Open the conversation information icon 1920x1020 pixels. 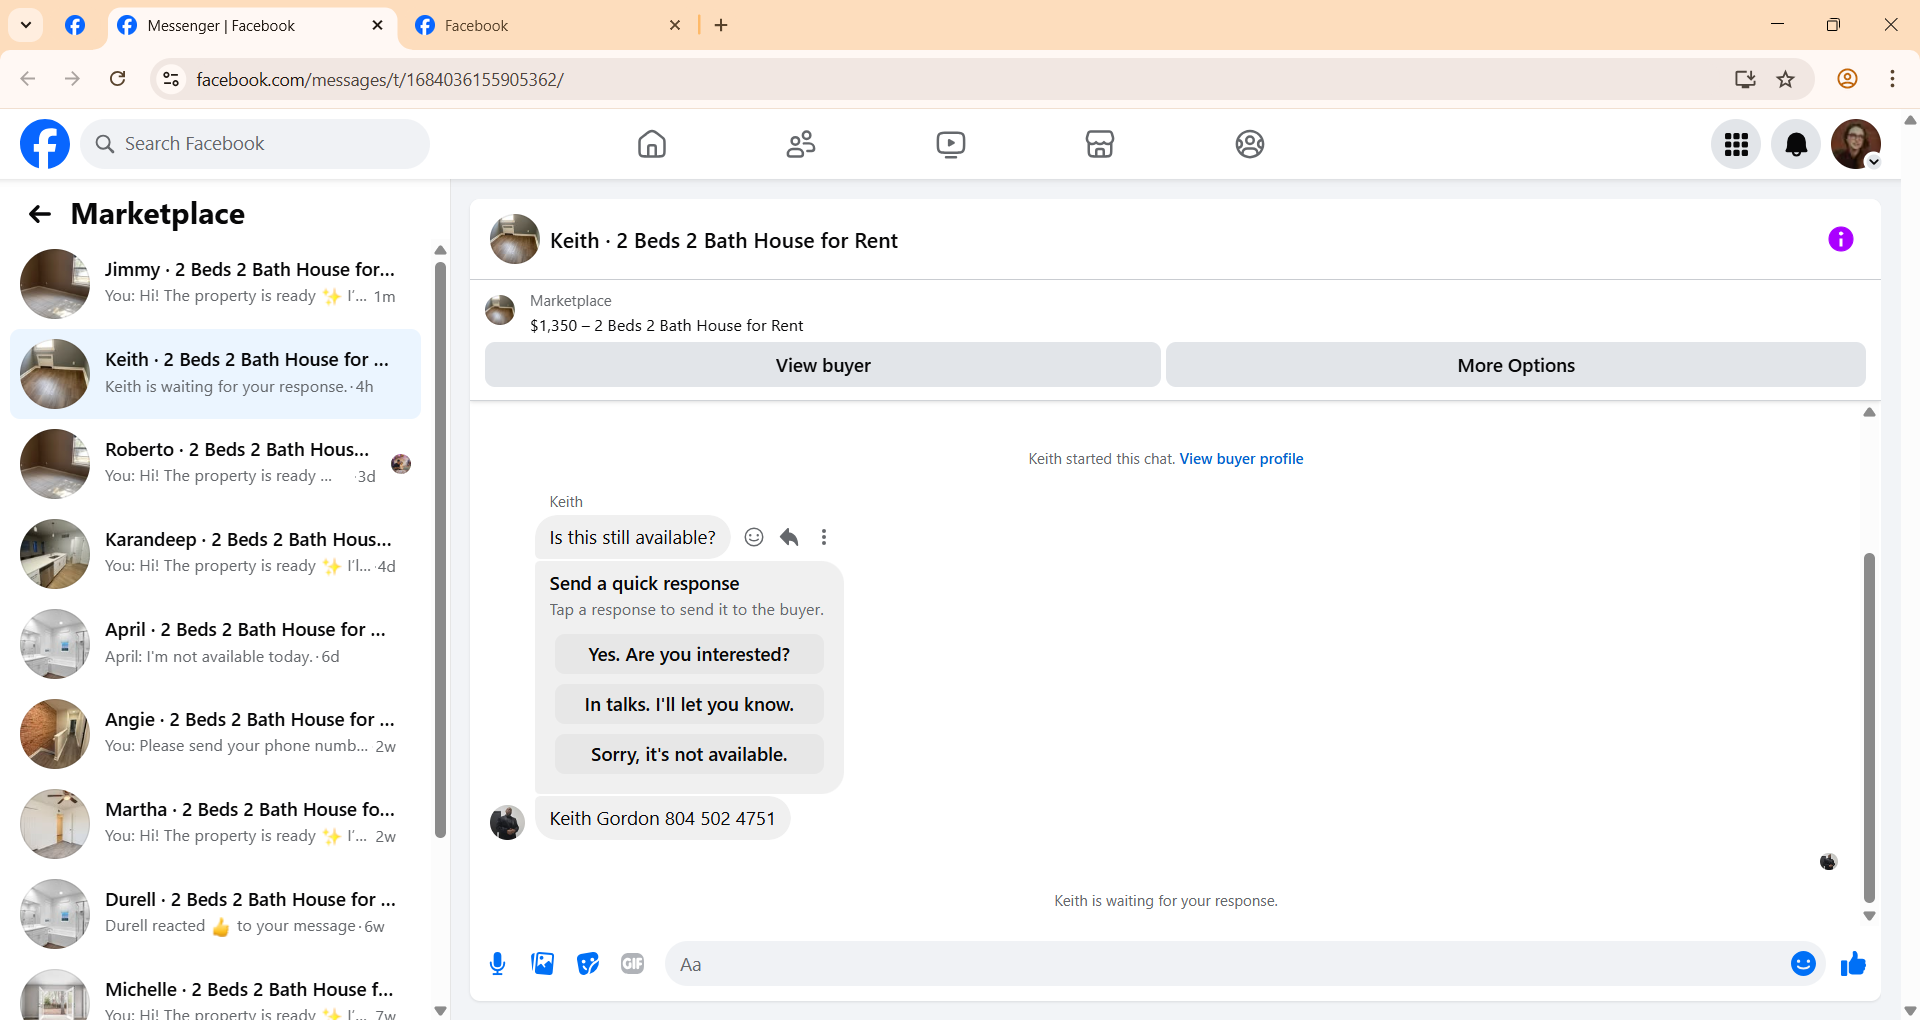pyautogui.click(x=1841, y=239)
